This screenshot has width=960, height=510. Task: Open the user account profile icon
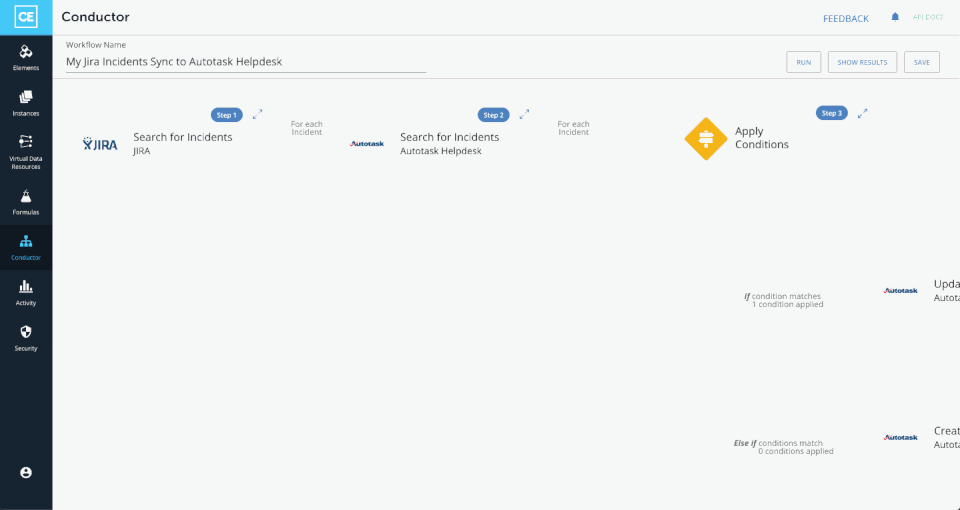pos(26,473)
